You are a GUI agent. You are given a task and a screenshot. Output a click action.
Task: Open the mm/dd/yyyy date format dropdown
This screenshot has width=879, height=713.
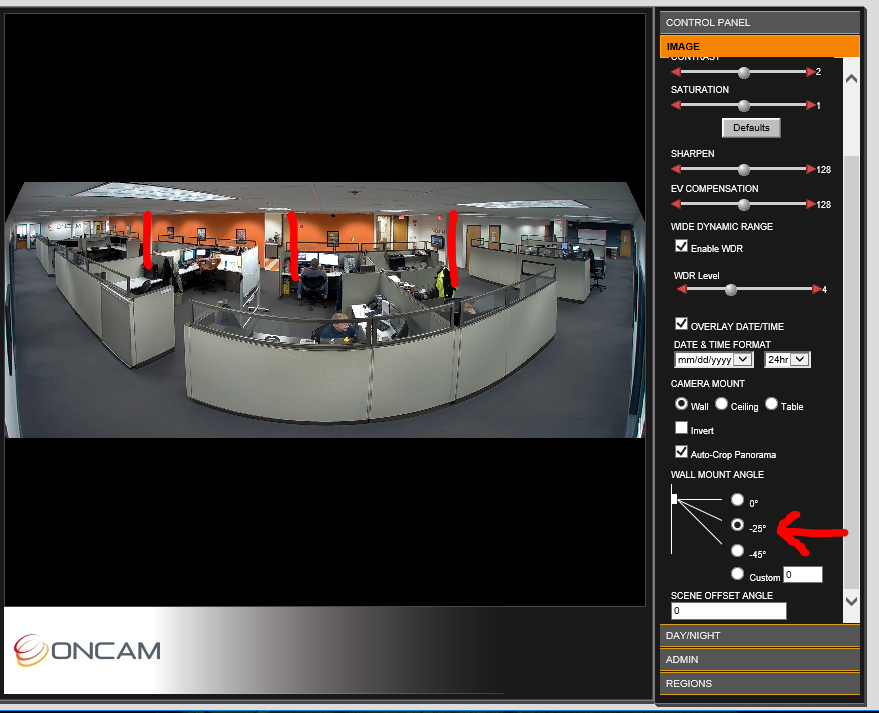tap(713, 360)
